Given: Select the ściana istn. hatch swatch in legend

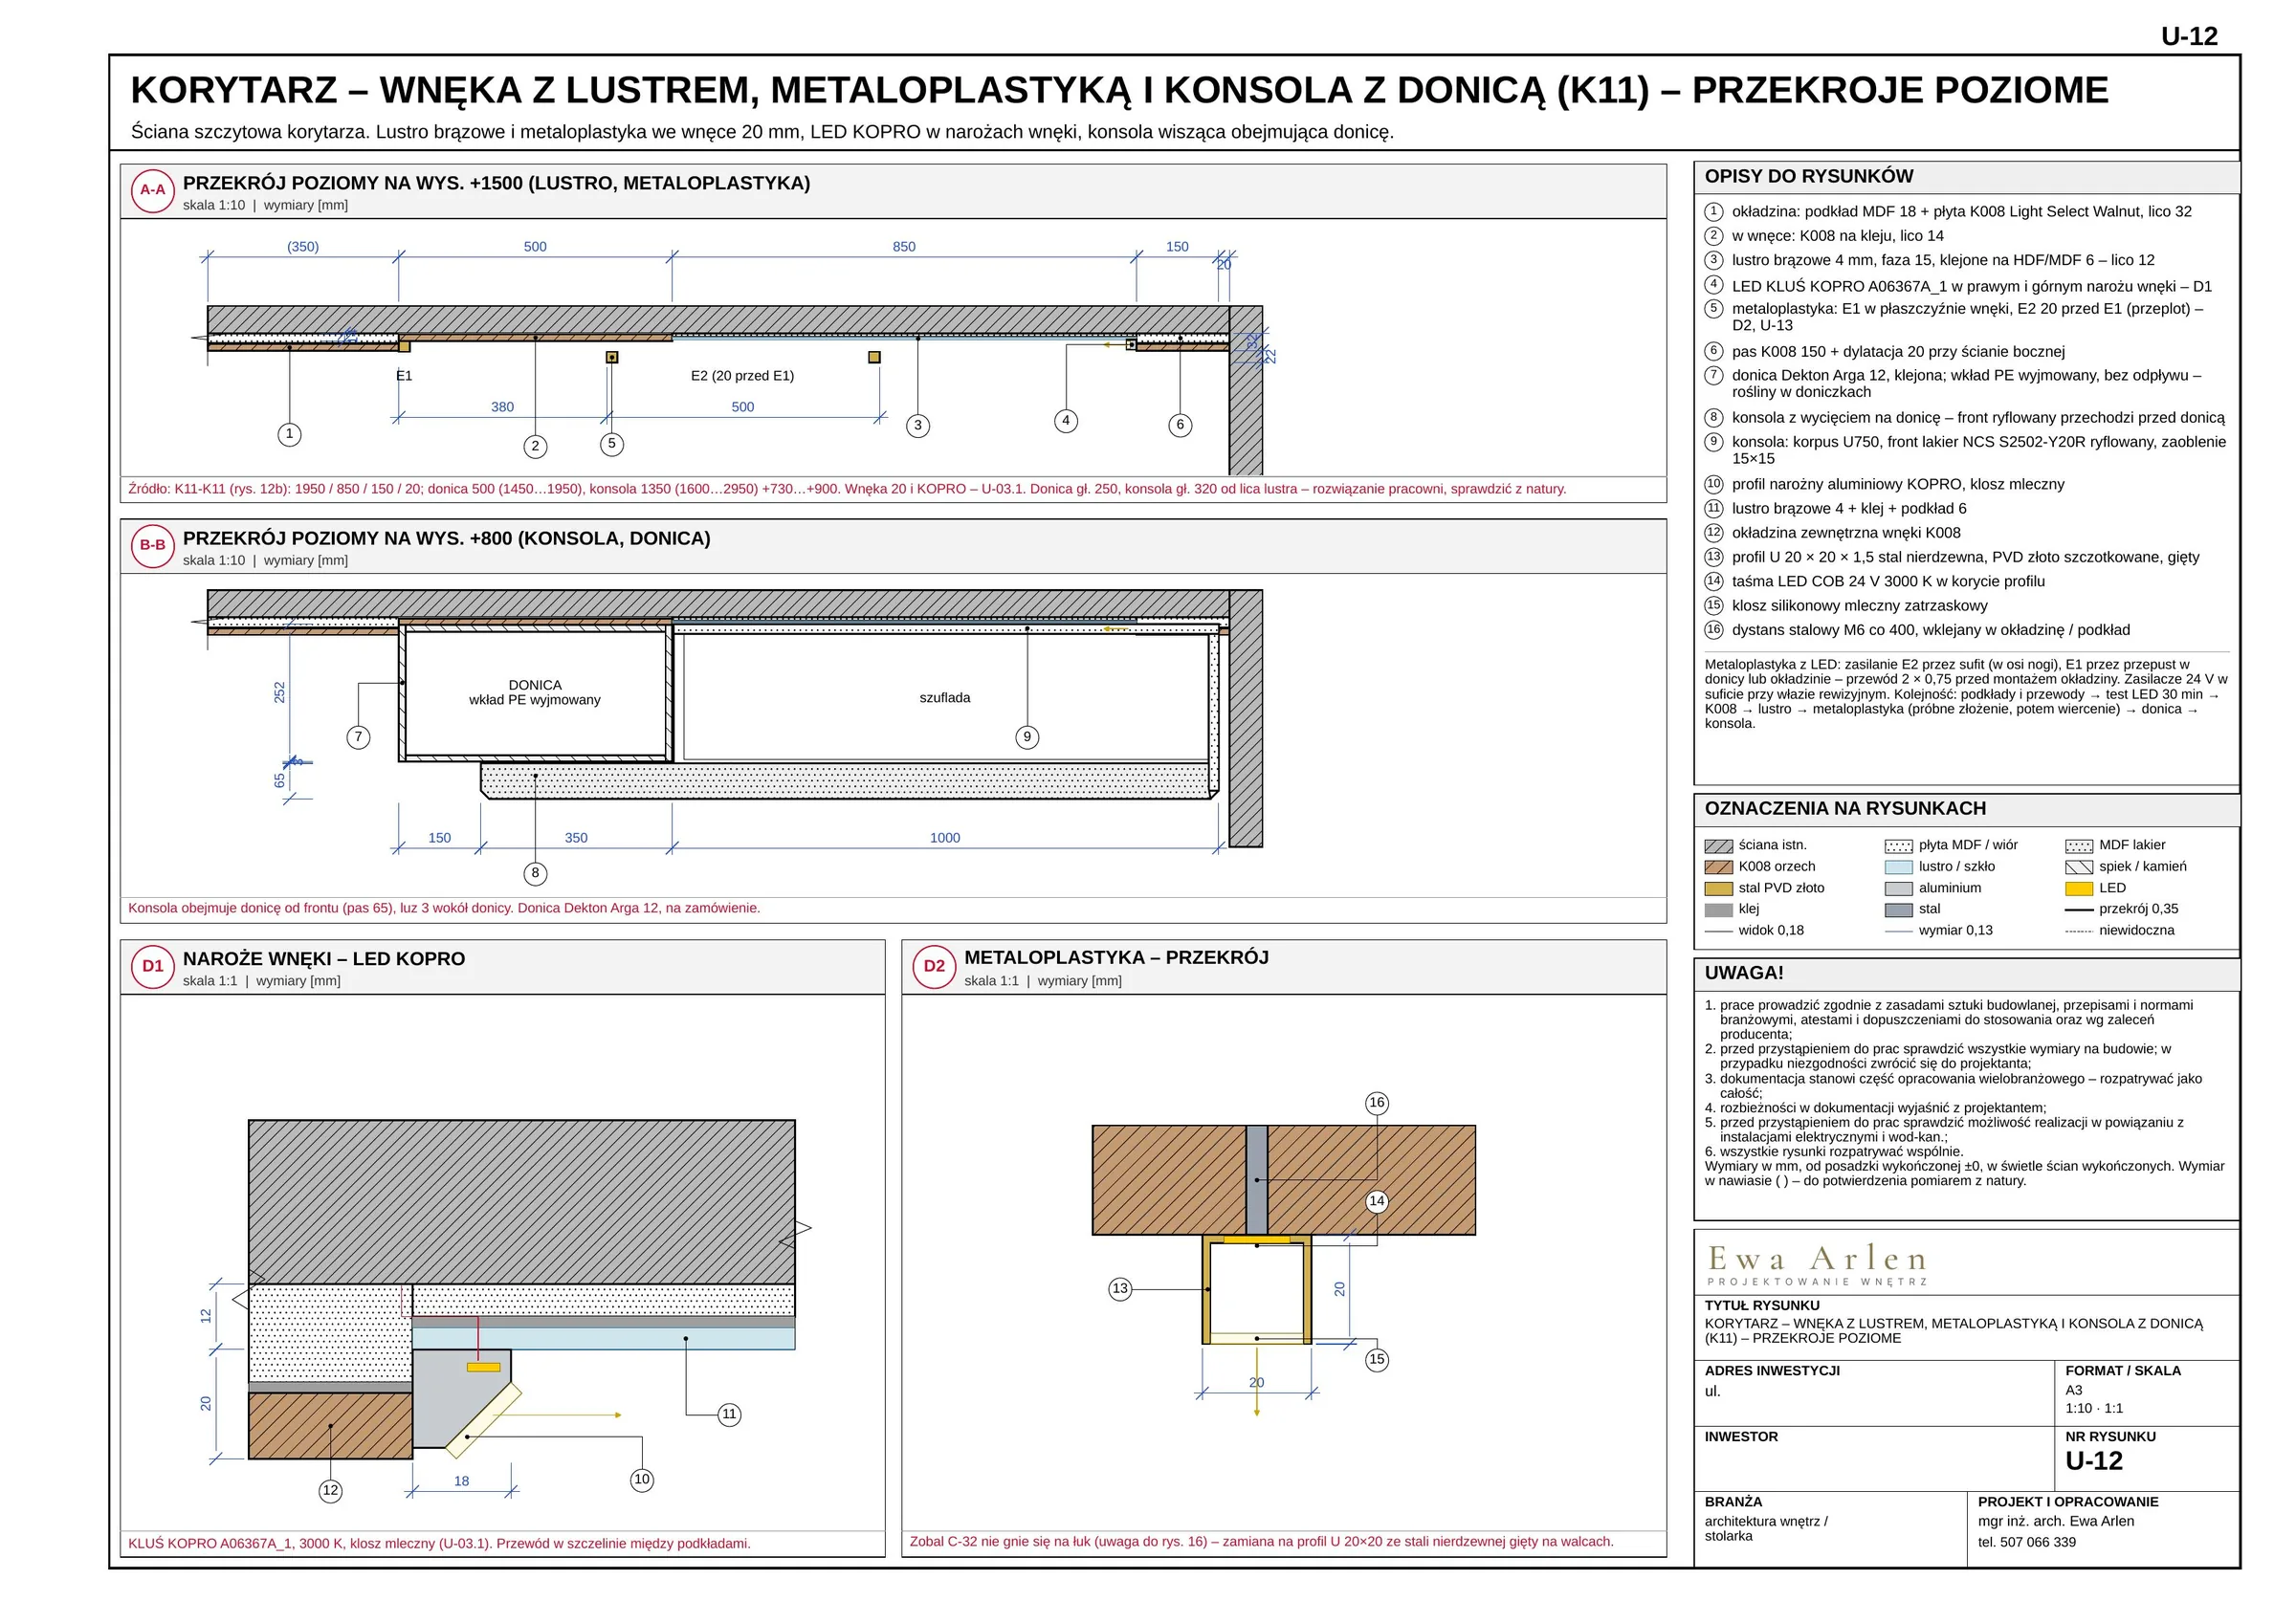Looking at the screenshot, I should [1718, 846].
